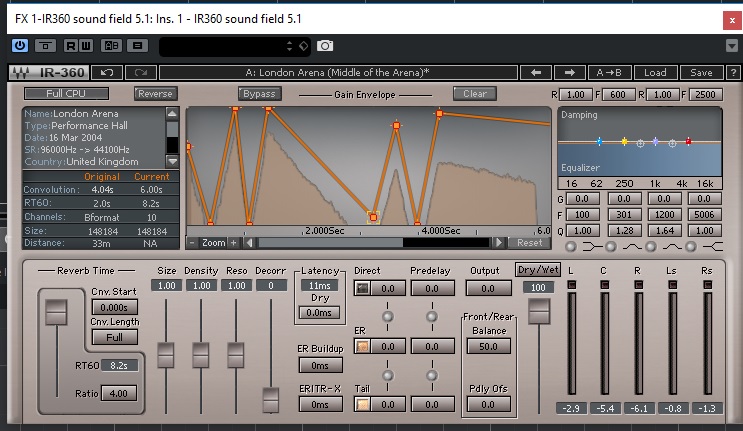Adjust crossfade knob between Direct and ER gain
Viewport: 743px width, 431px height.
(388, 316)
